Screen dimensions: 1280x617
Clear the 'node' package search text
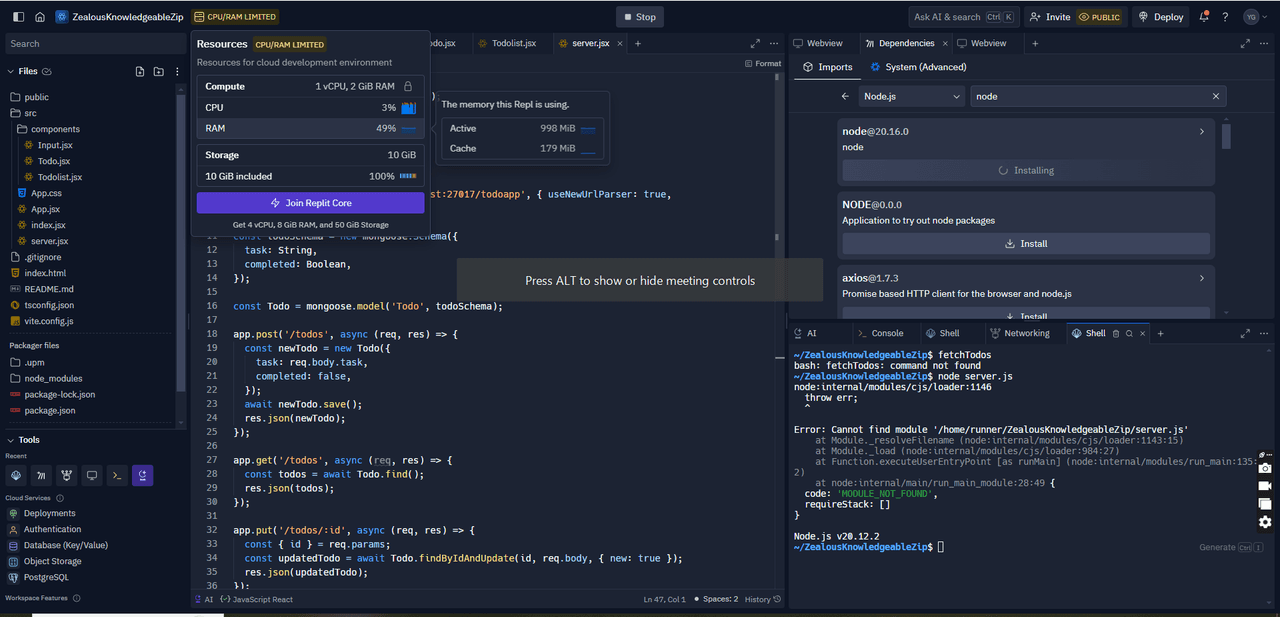pos(1216,96)
